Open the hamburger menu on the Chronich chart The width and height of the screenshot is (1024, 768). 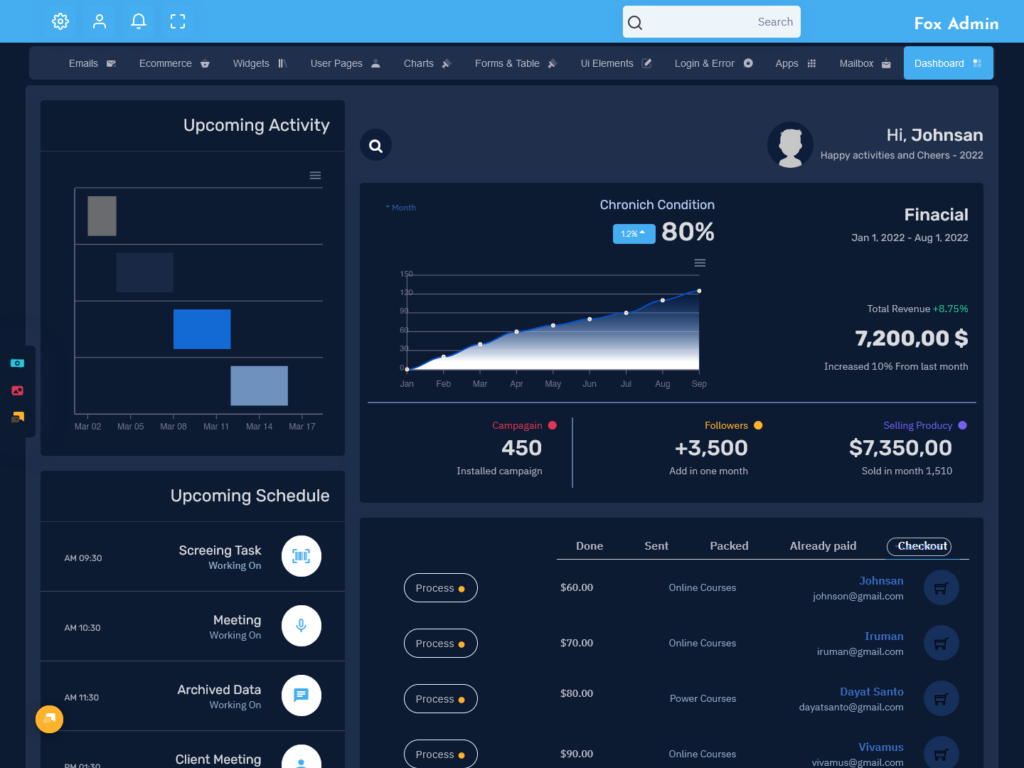point(700,262)
